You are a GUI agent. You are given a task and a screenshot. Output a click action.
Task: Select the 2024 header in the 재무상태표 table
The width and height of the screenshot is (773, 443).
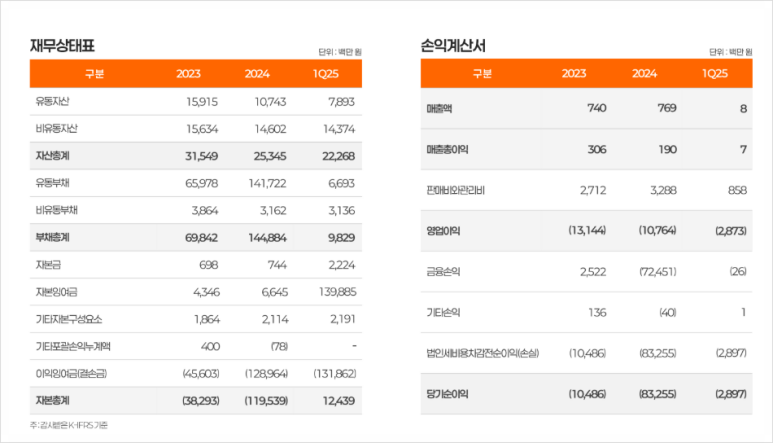point(257,74)
